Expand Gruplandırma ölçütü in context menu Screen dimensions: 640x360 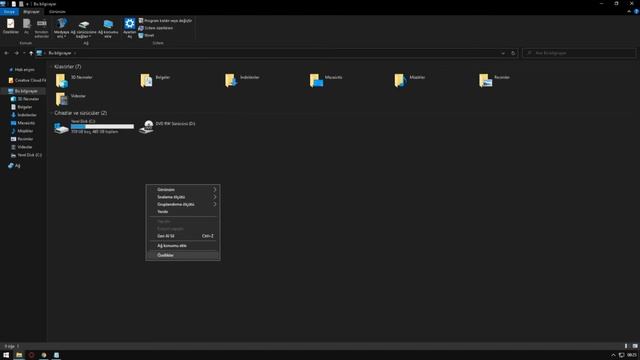(183, 204)
